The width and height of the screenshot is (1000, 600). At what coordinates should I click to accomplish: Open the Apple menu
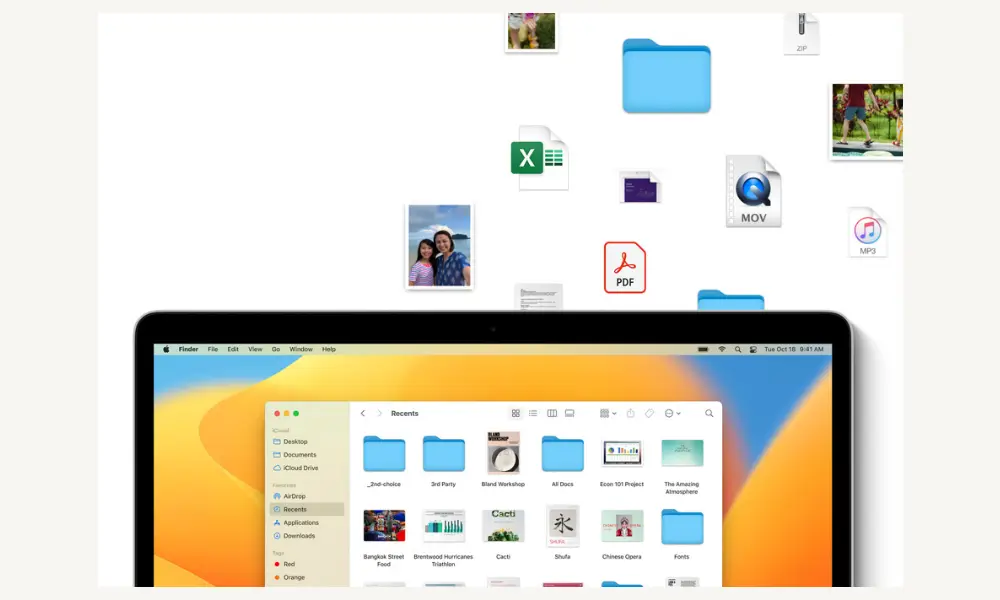pyautogui.click(x=166, y=349)
